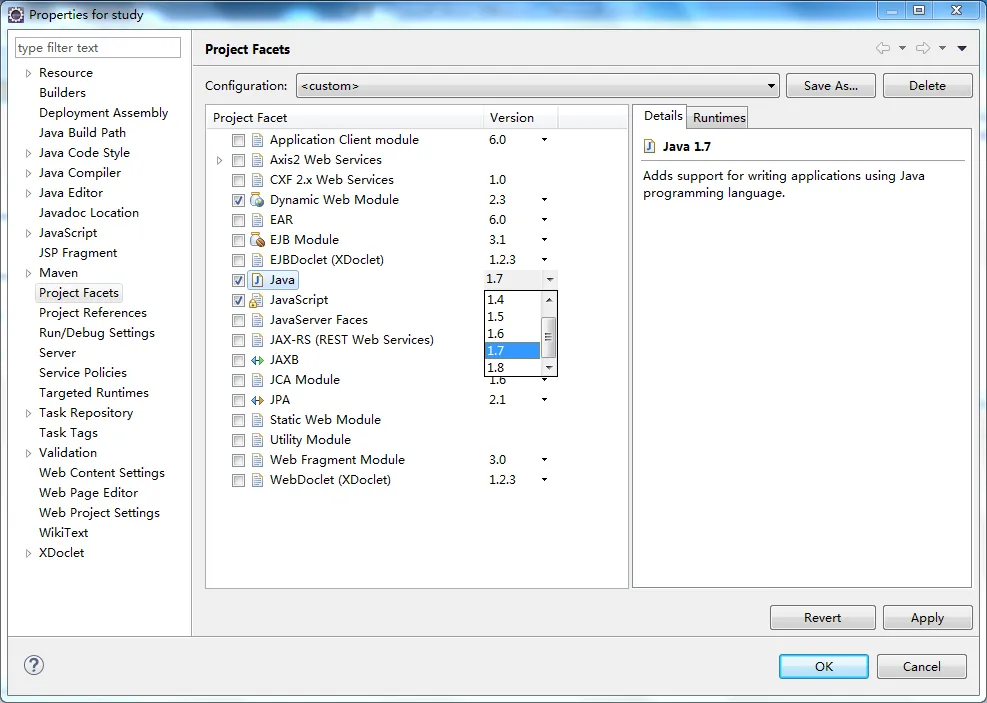Switch to the Runtimes tab
987x703 pixels.
click(719, 118)
